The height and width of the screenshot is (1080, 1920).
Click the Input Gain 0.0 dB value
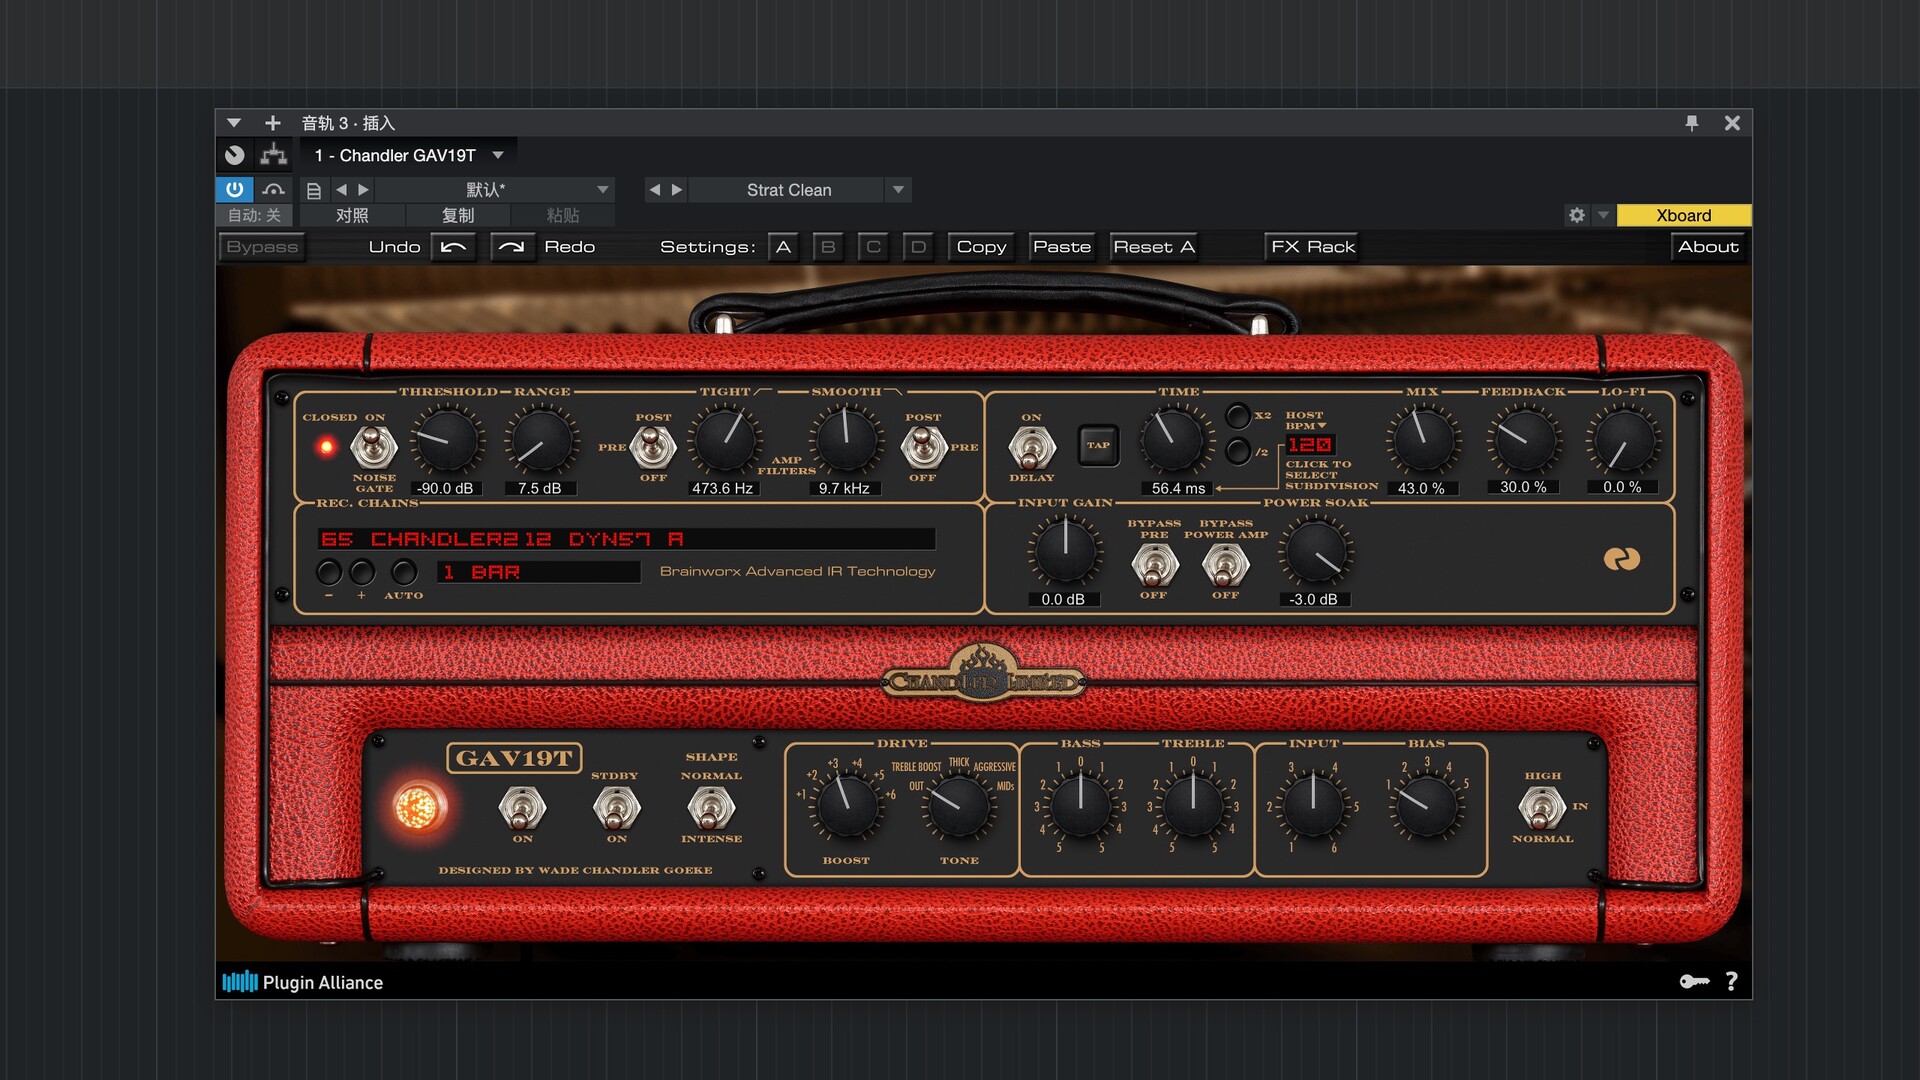click(1063, 599)
